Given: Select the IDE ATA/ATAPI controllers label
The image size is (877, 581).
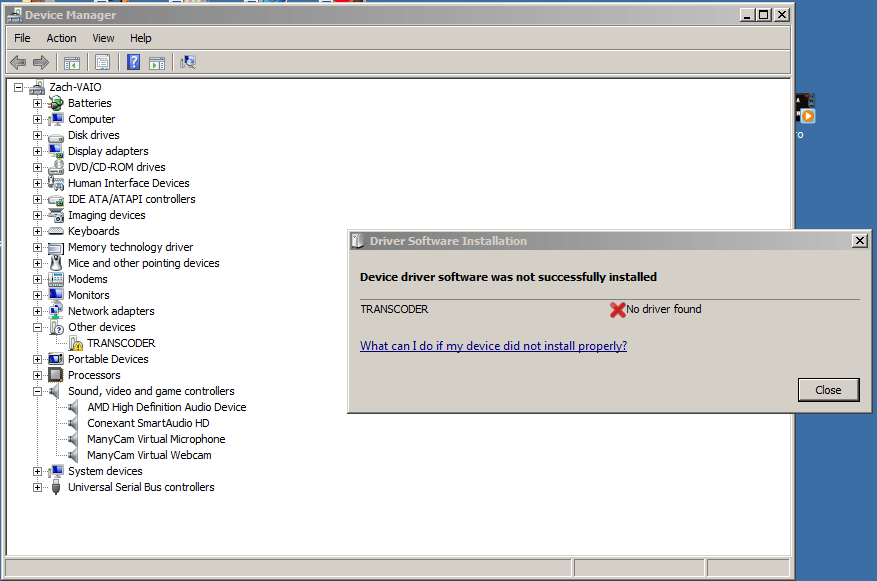Looking at the screenshot, I should click(x=132, y=200).
